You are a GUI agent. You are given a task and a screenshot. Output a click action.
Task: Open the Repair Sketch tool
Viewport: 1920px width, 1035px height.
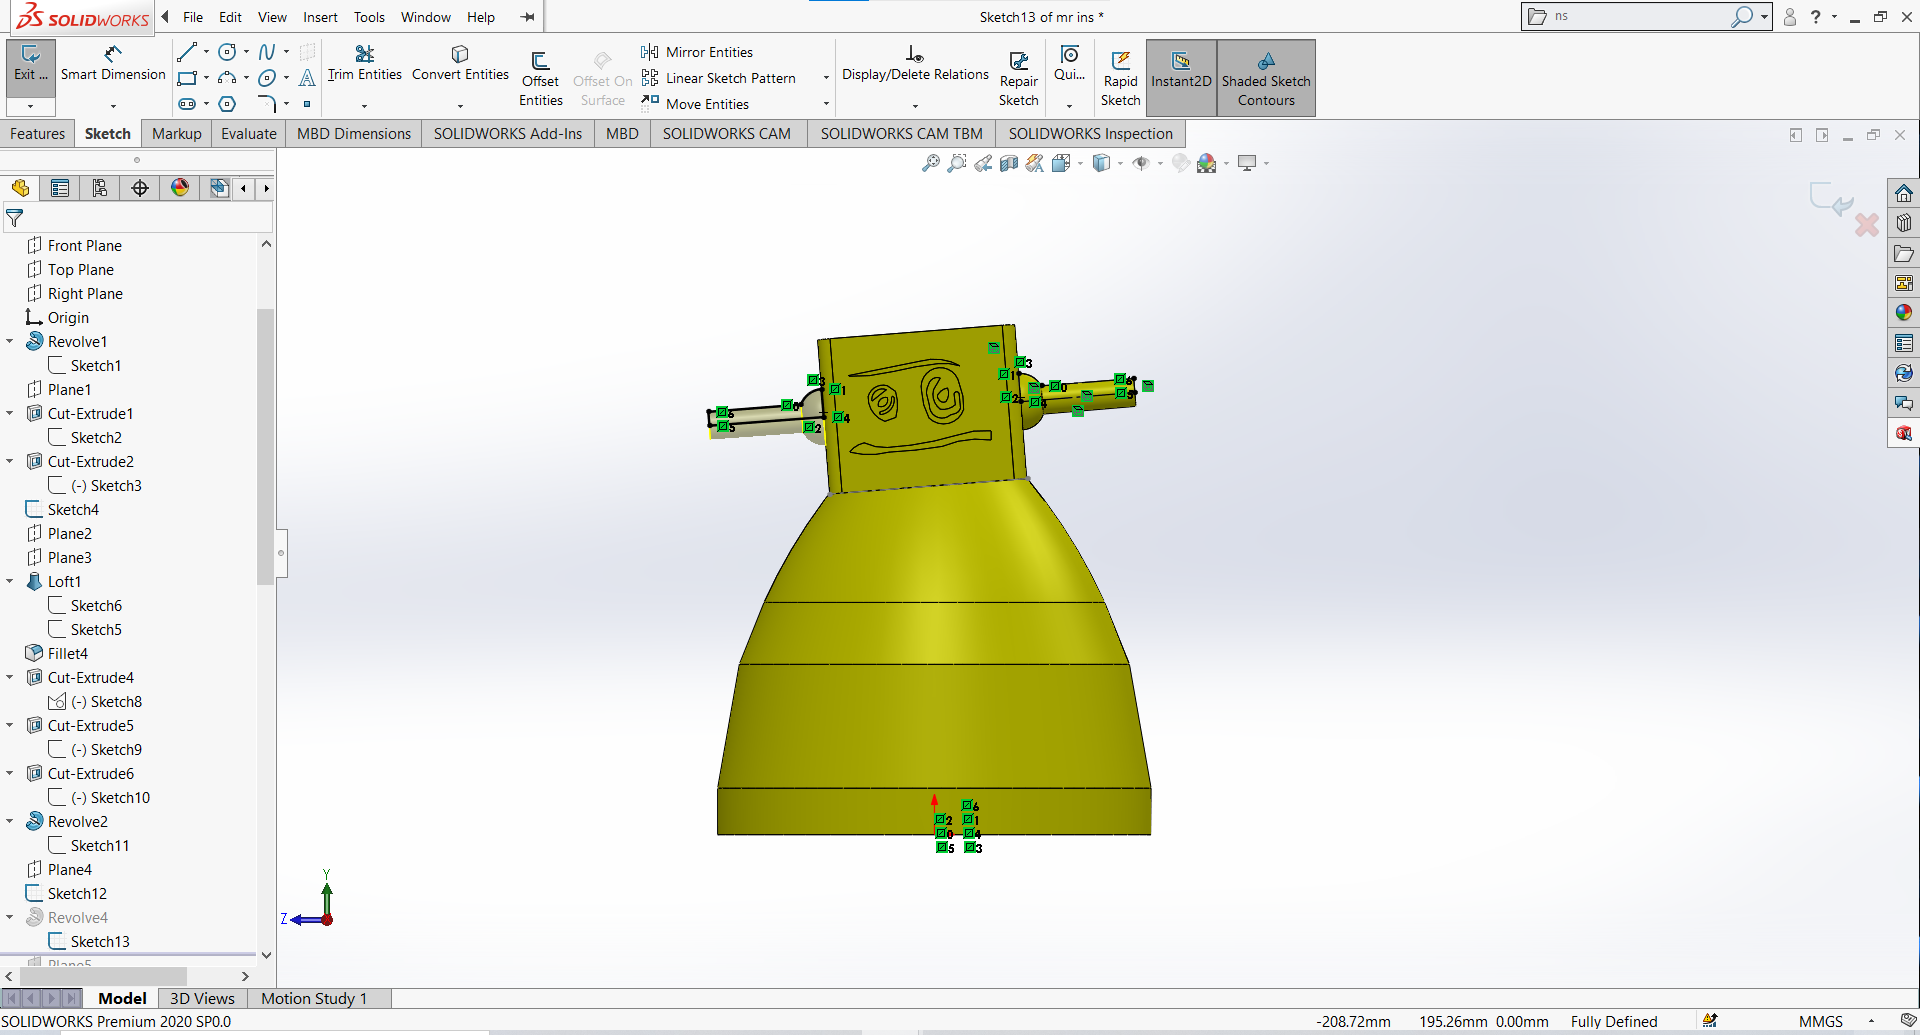(1019, 78)
